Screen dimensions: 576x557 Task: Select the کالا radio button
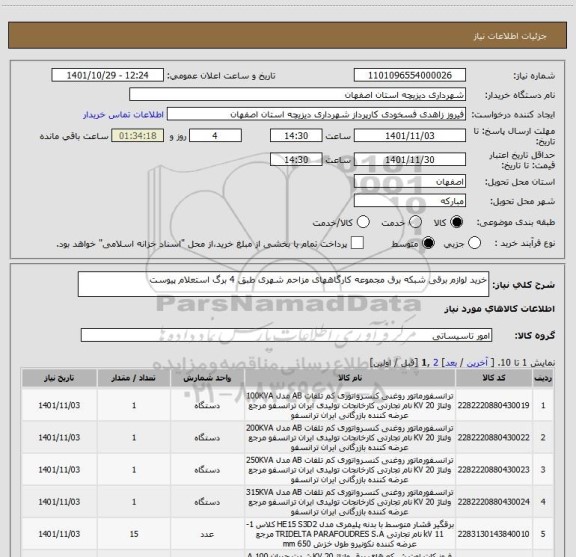tap(457, 222)
